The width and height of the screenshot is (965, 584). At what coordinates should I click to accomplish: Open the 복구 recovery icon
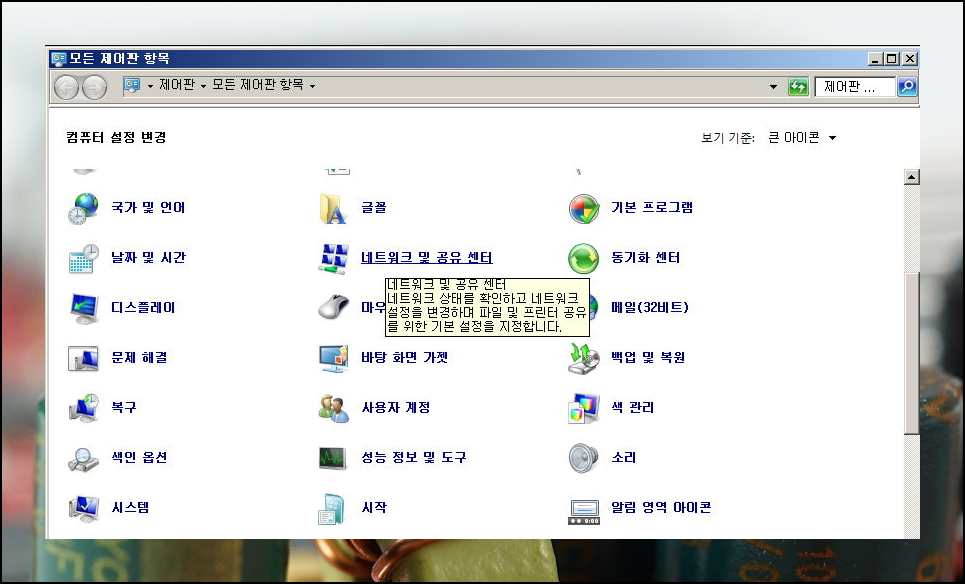click(x=83, y=408)
